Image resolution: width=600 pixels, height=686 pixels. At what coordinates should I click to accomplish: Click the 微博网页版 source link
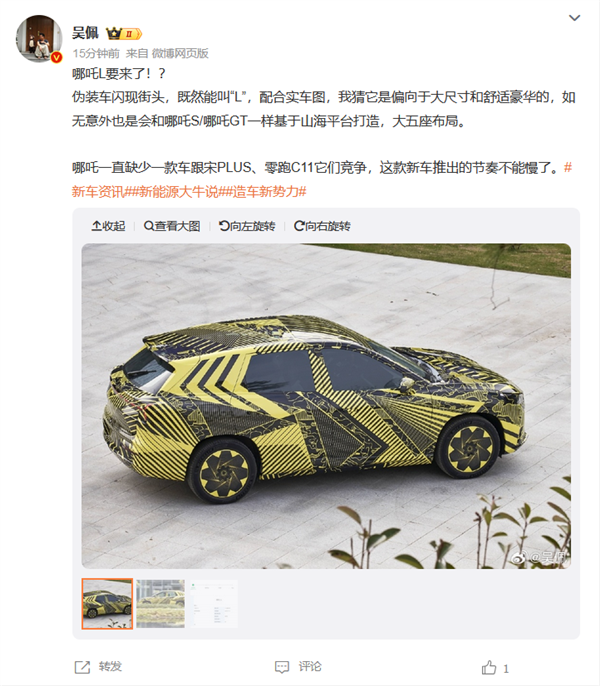pos(180,53)
